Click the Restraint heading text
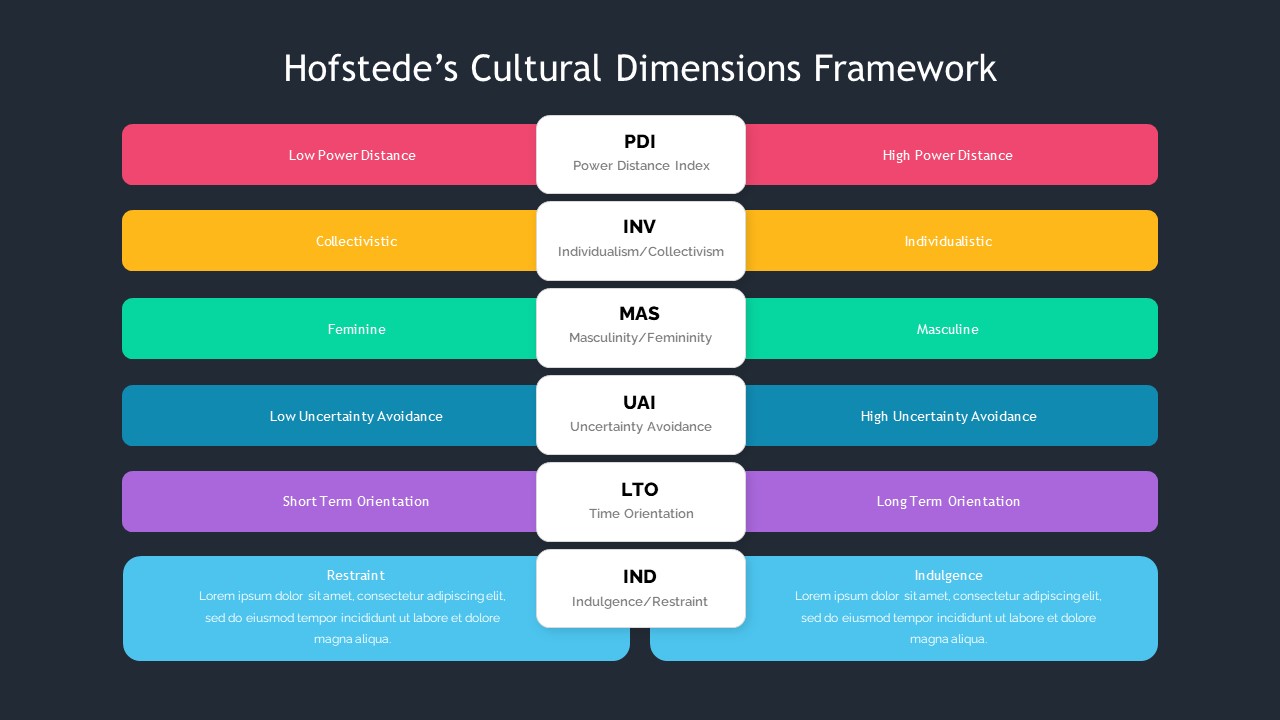The width and height of the screenshot is (1280, 720). (x=355, y=575)
